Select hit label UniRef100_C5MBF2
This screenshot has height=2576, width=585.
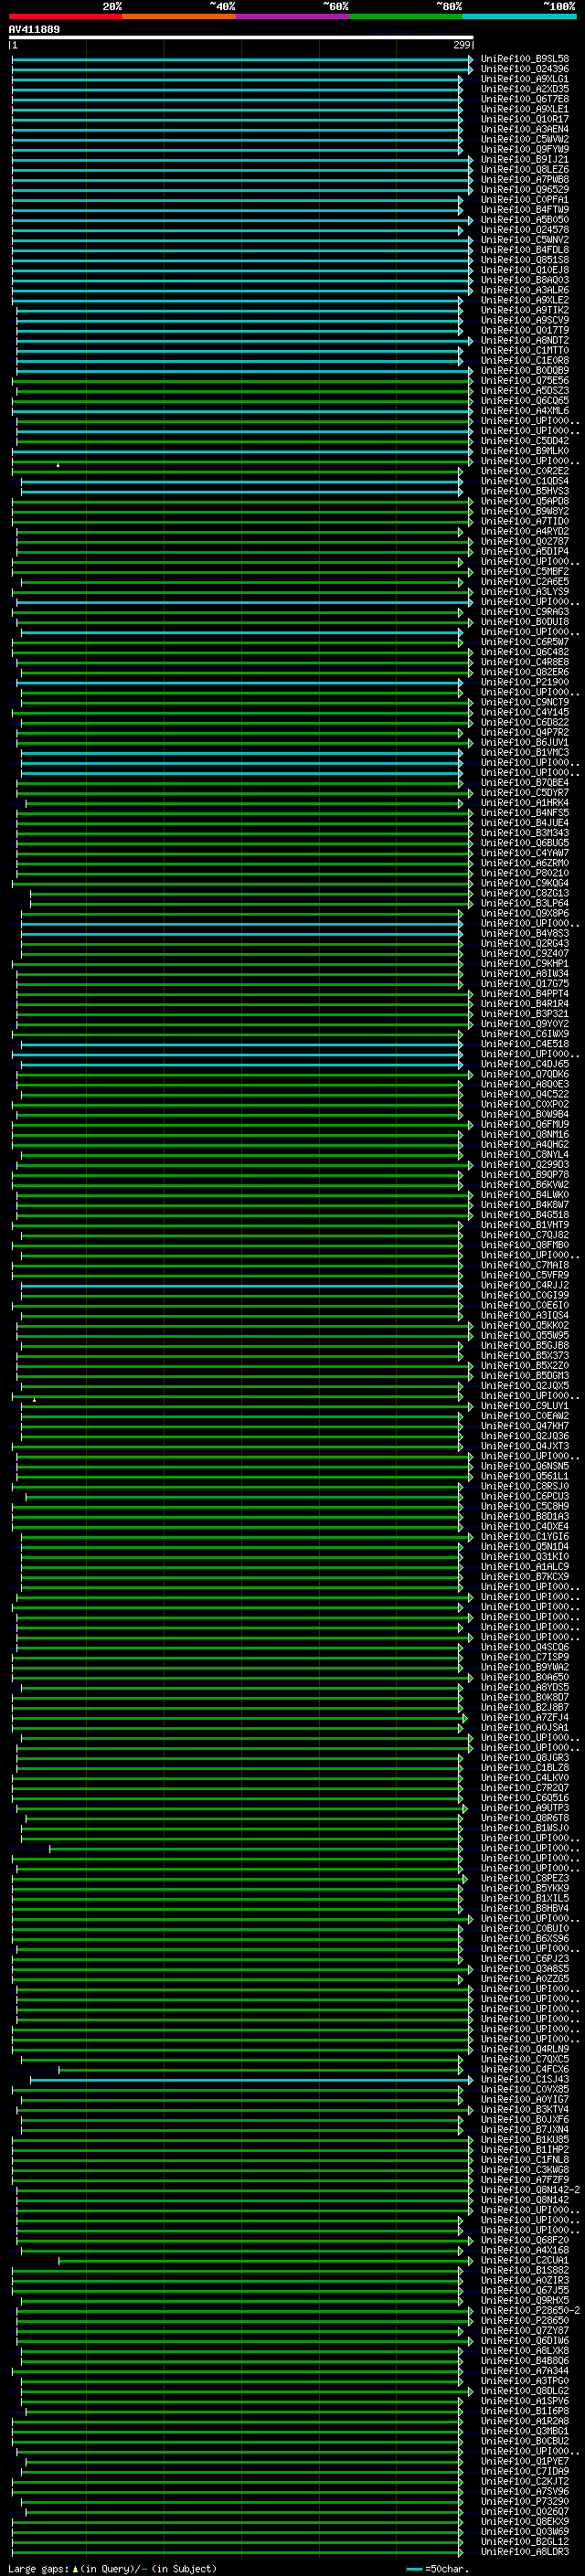525,572
